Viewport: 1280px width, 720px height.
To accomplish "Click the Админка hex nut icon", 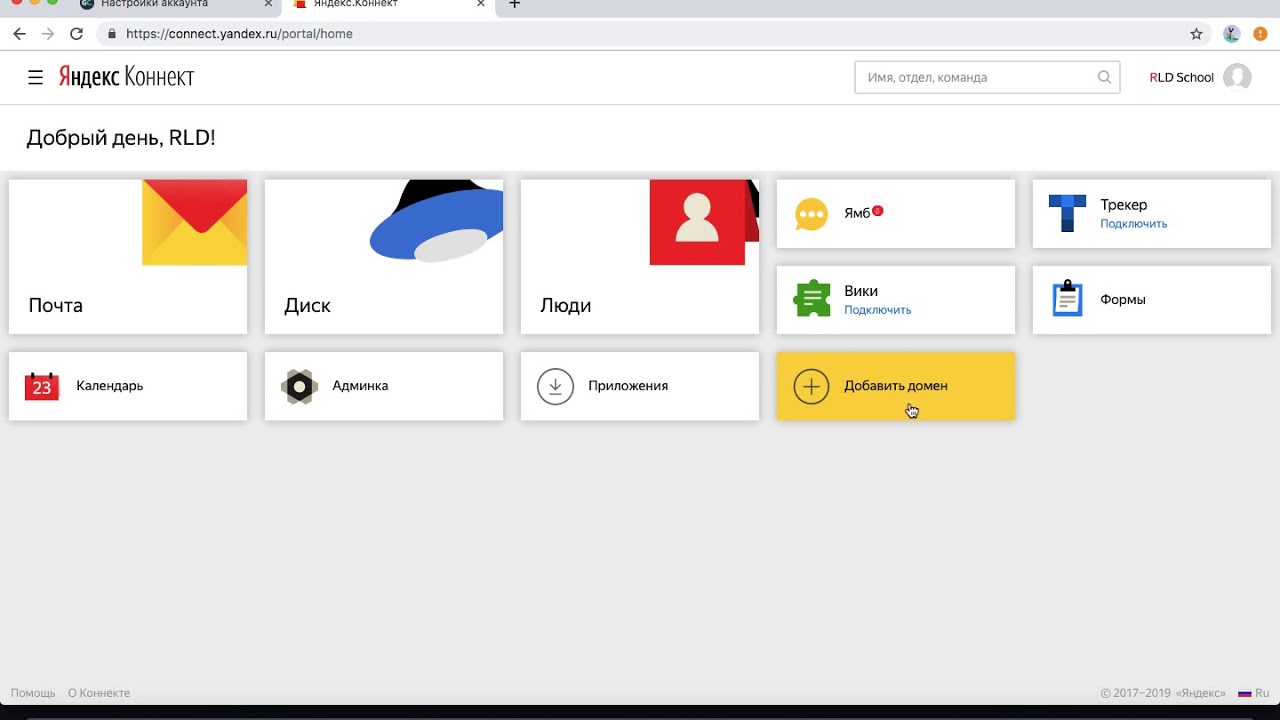I will [299, 386].
